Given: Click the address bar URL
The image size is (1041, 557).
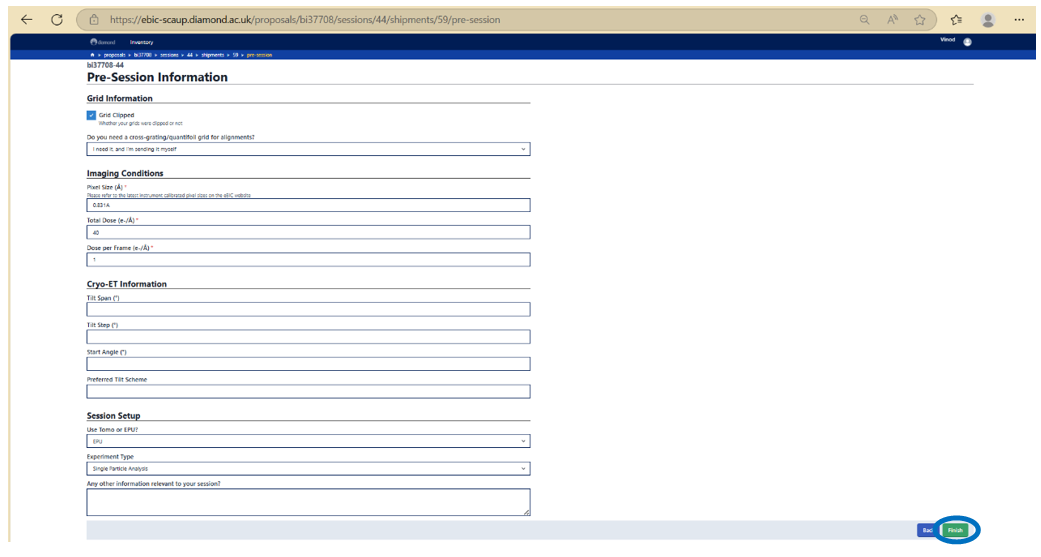Looking at the screenshot, I should (x=305, y=20).
